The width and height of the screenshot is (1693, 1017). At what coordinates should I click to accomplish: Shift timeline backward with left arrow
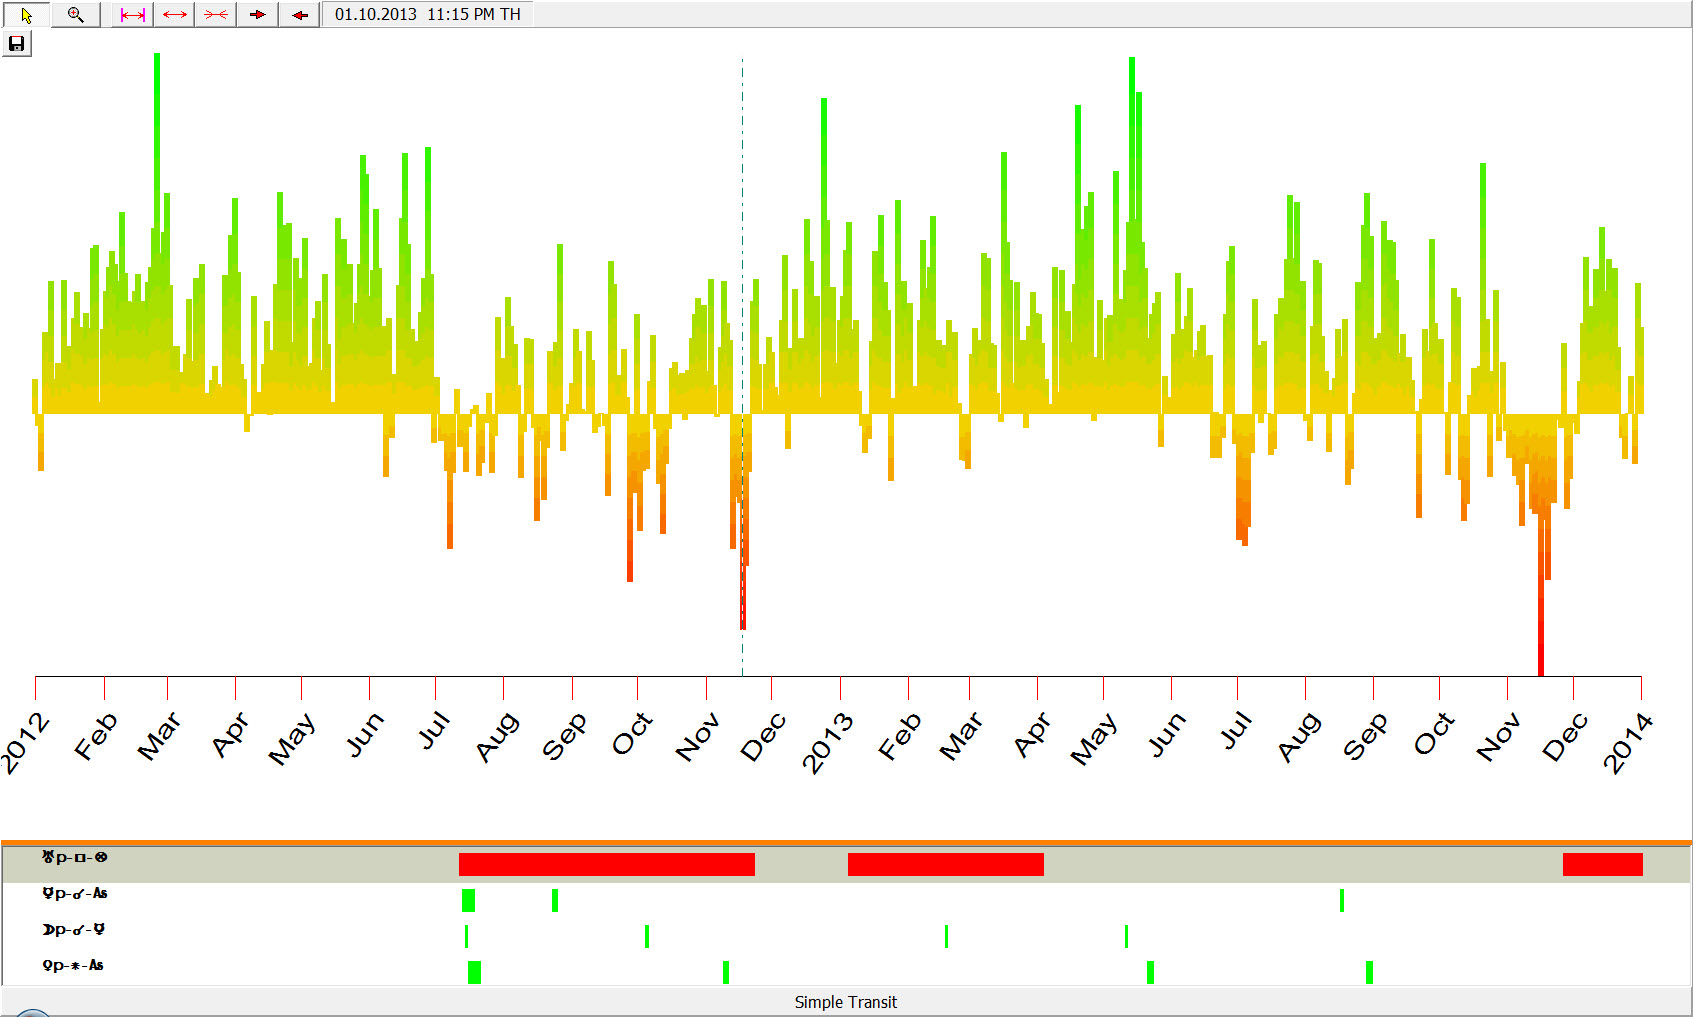coord(299,15)
